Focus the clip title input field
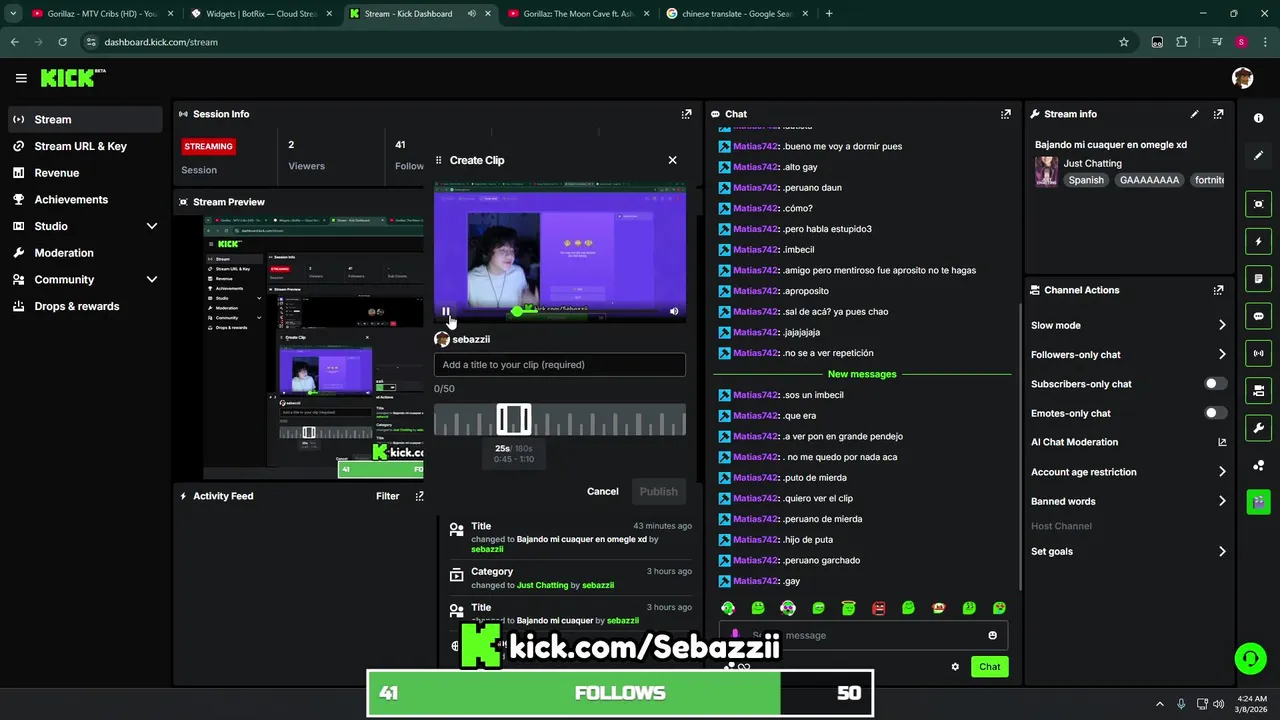 click(560, 365)
